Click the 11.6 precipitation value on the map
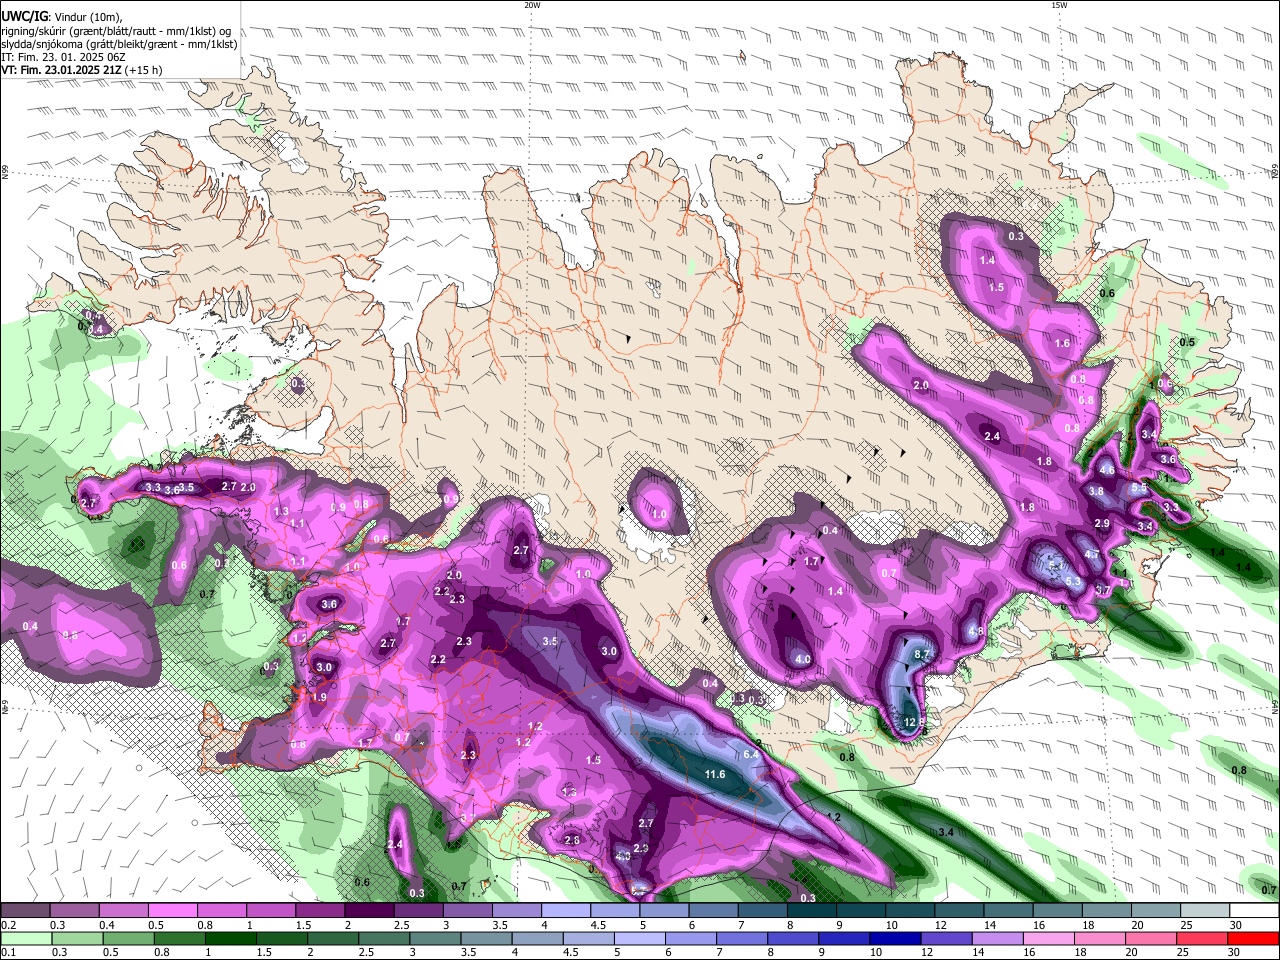The width and height of the screenshot is (1280, 960). 715,774
